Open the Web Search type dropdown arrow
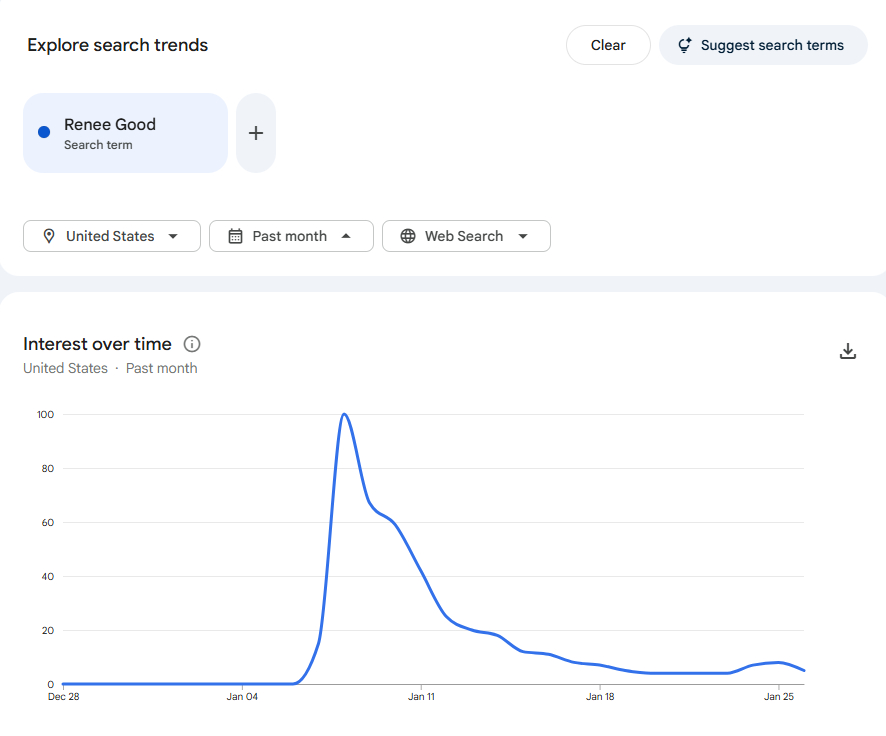This screenshot has width=886, height=736. click(x=523, y=236)
